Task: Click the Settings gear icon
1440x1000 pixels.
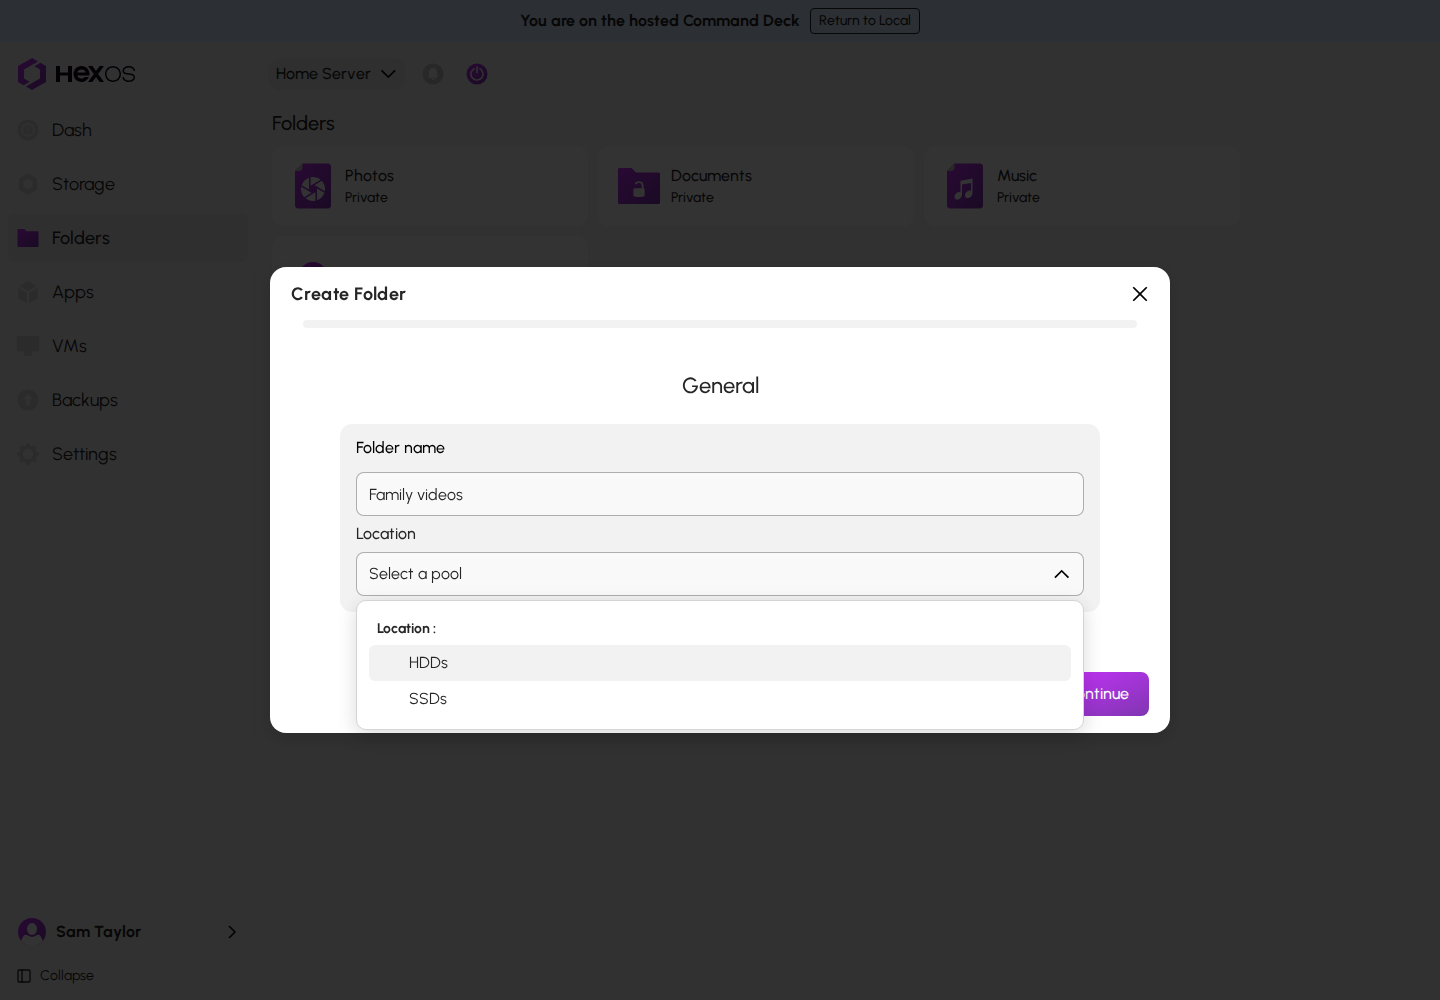Action: pyautogui.click(x=28, y=454)
